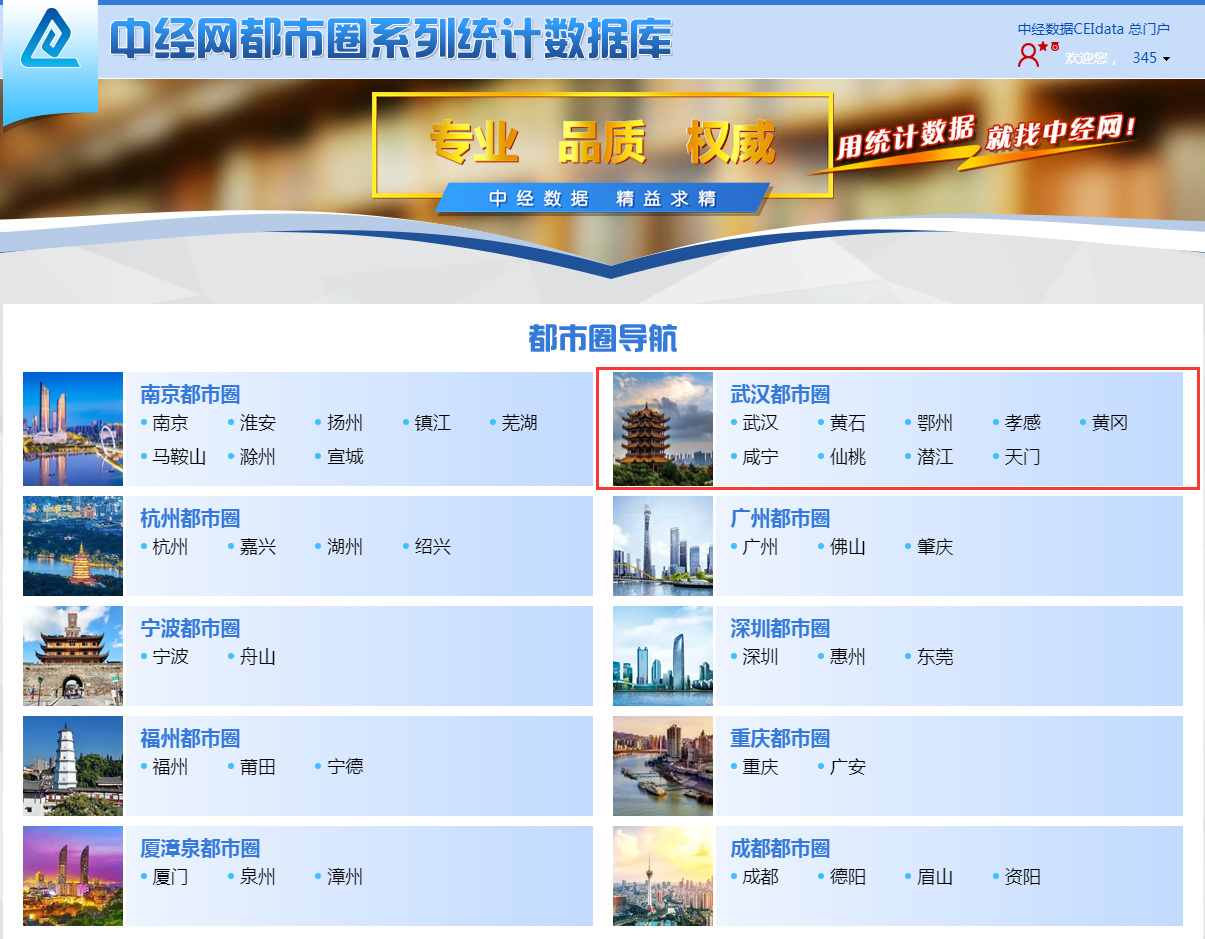Select the city 绍兴
This screenshot has height=939, width=1205.
click(x=433, y=547)
